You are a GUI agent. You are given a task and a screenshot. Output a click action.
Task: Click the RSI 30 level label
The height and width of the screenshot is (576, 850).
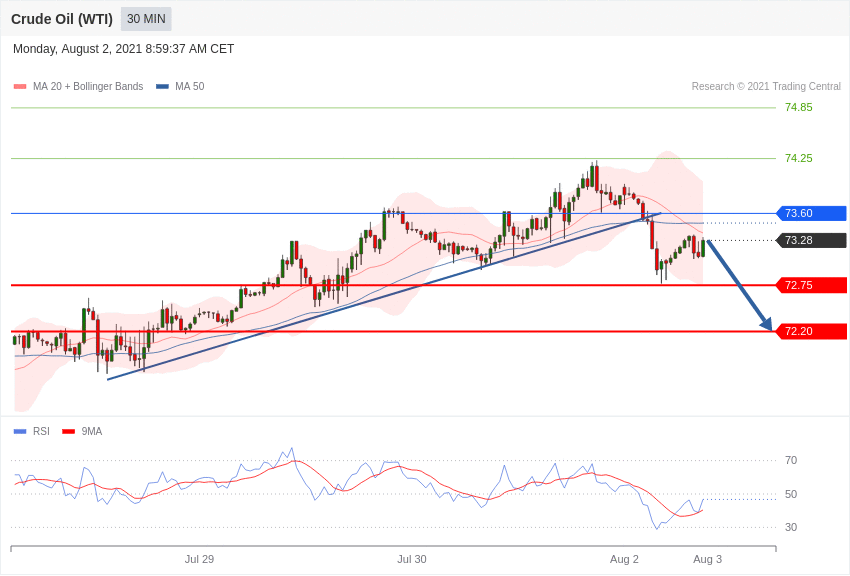[x=790, y=527]
